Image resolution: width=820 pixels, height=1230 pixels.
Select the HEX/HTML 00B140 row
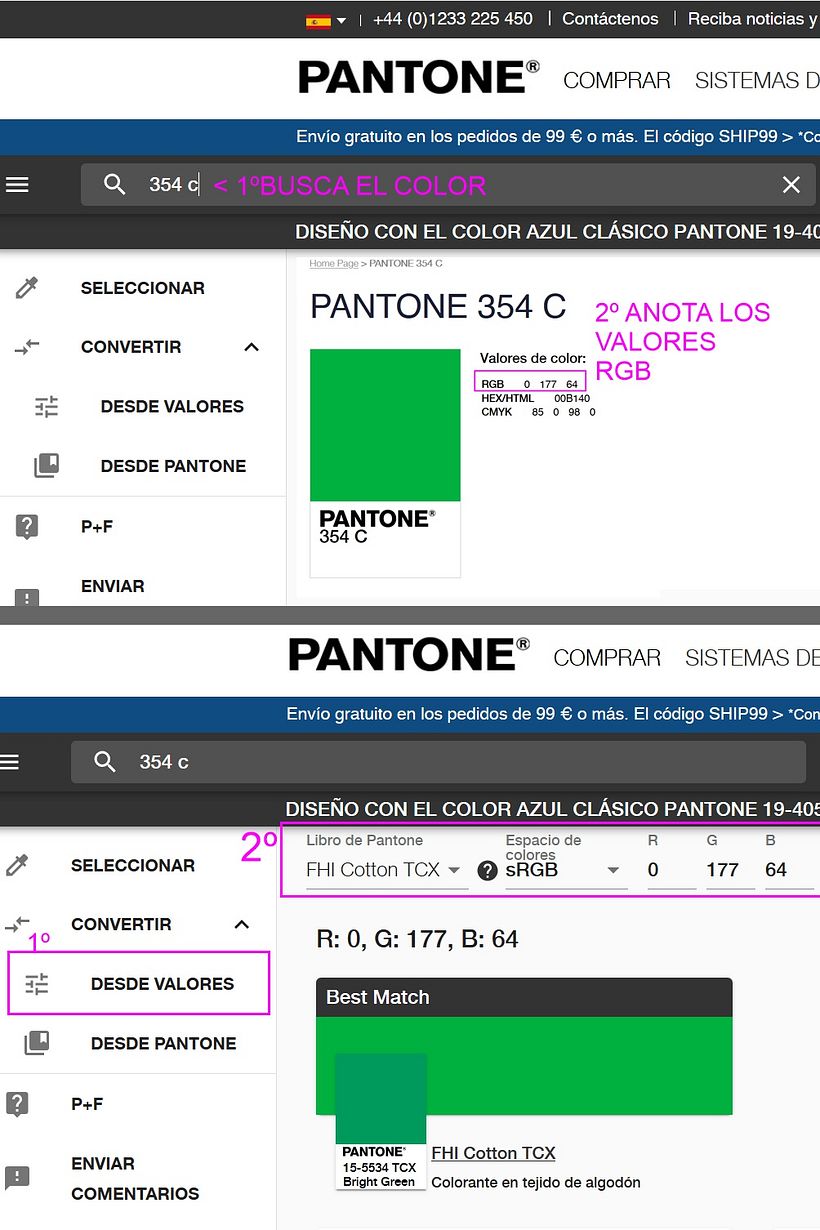[536, 398]
